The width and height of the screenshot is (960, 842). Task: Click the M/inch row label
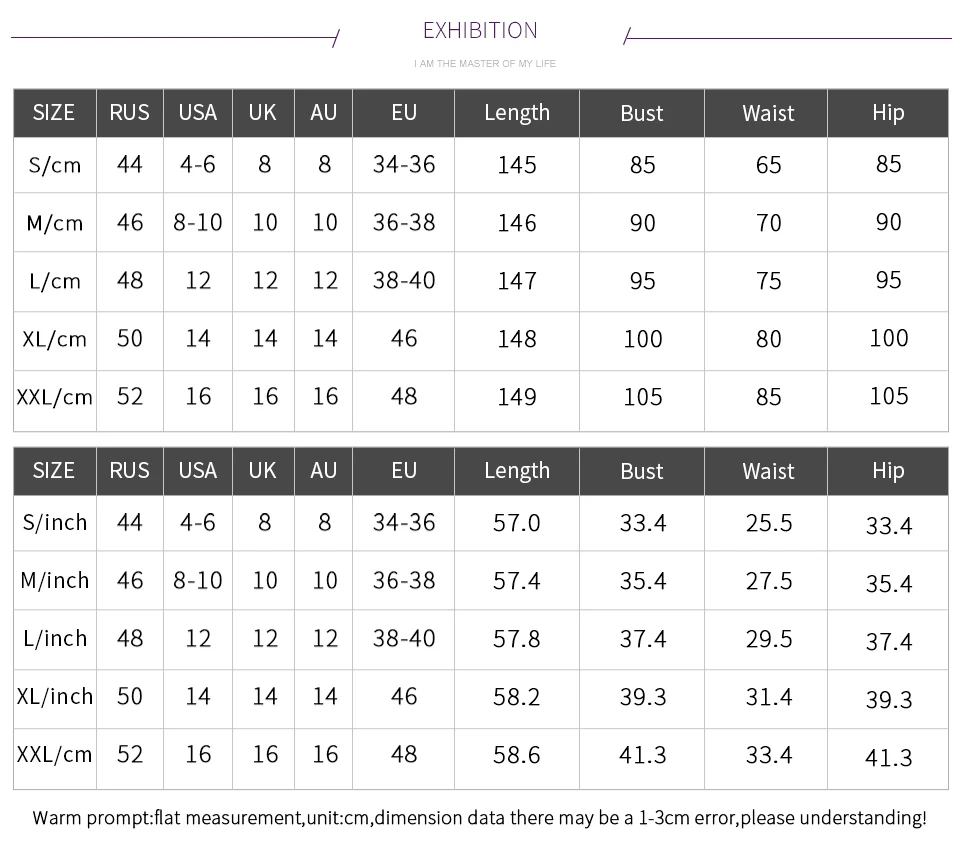point(54,581)
